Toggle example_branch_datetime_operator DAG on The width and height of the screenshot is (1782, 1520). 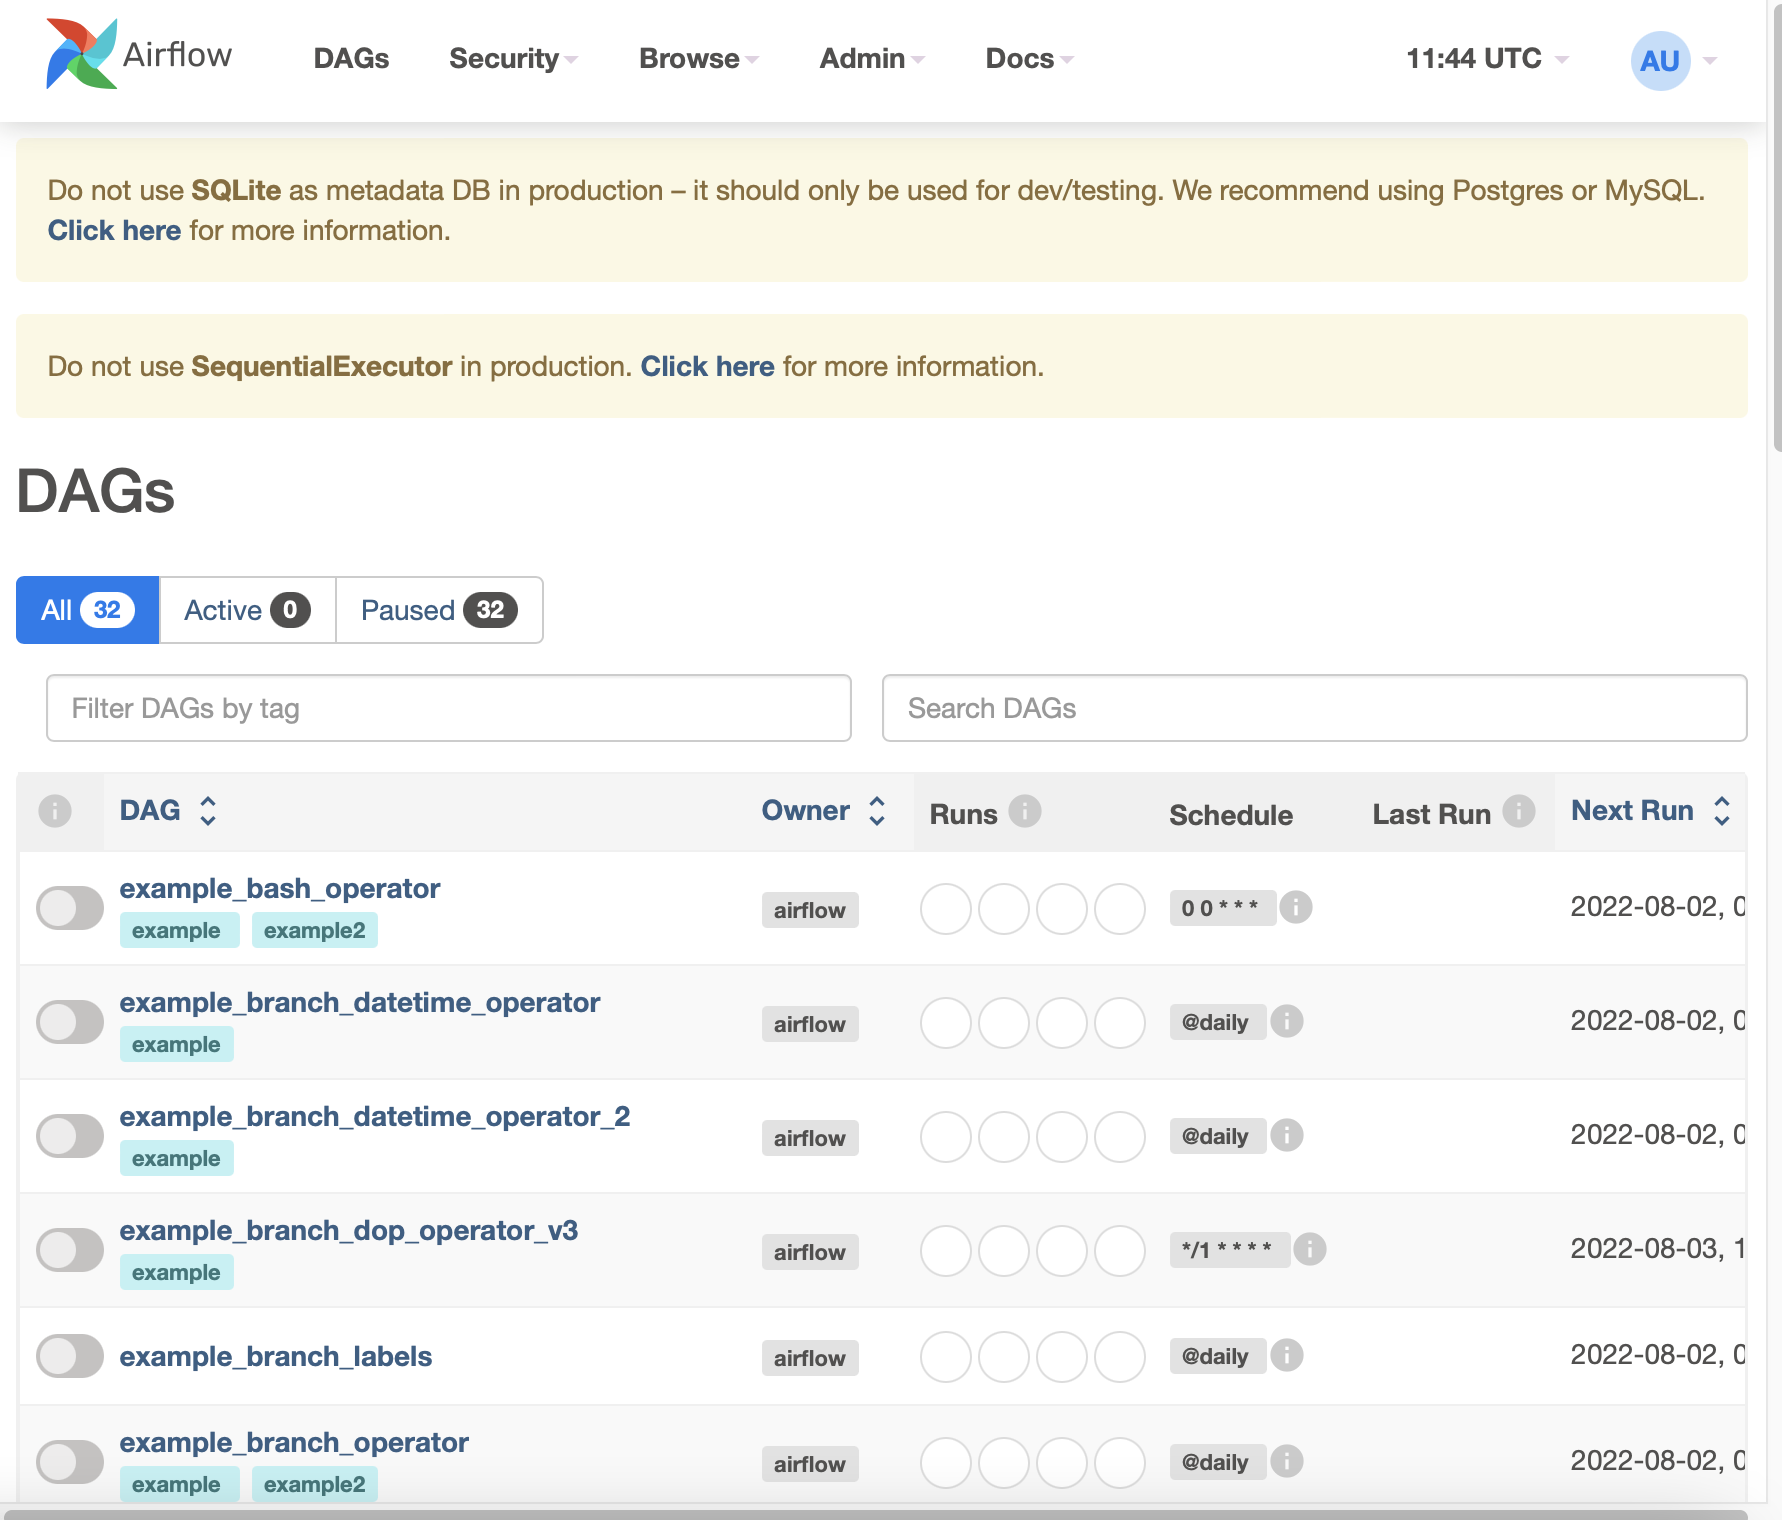70,1022
